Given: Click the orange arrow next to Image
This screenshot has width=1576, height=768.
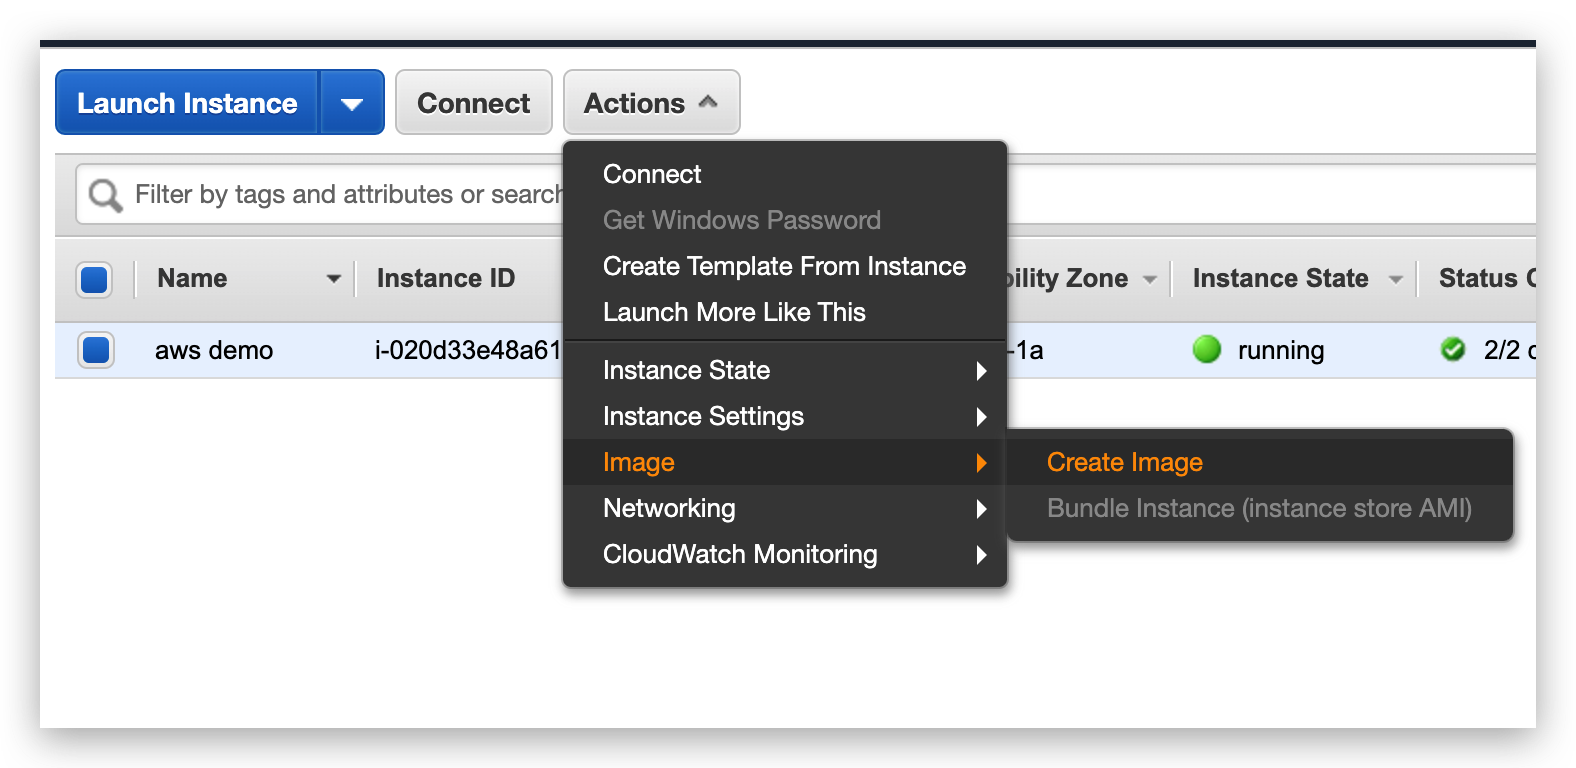Looking at the screenshot, I should coord(981,463).
